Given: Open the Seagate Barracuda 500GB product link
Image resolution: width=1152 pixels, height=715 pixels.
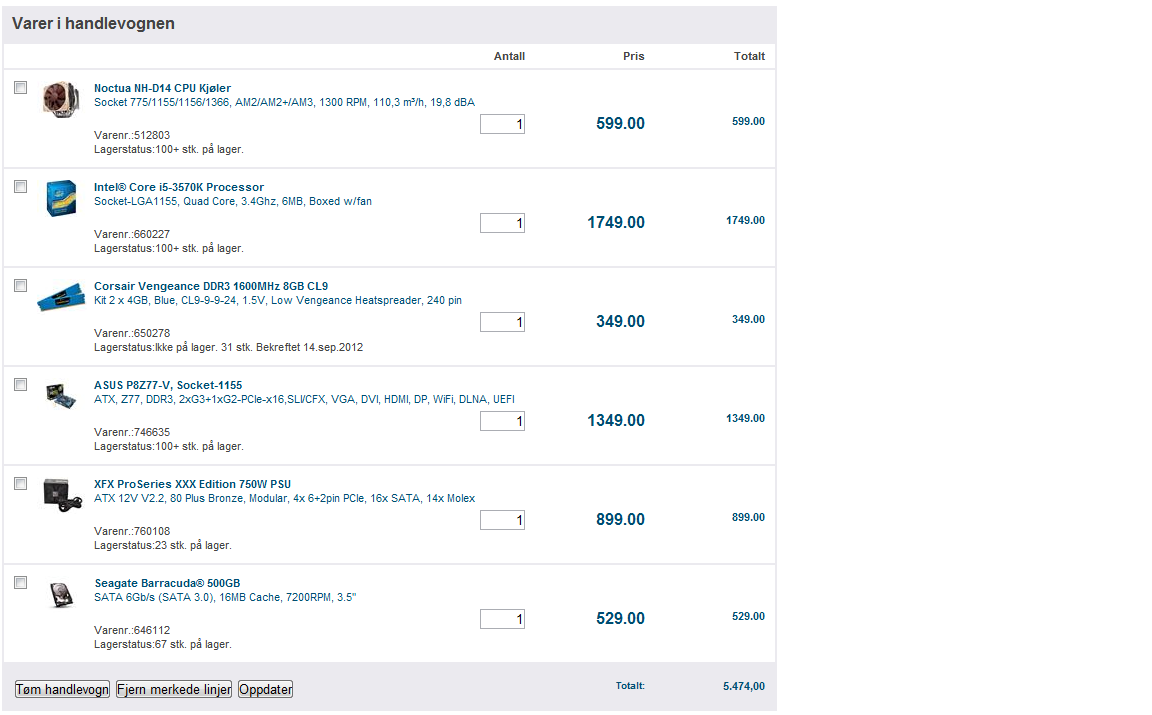Looking at the screenshot, I should (x=167, y=583).
